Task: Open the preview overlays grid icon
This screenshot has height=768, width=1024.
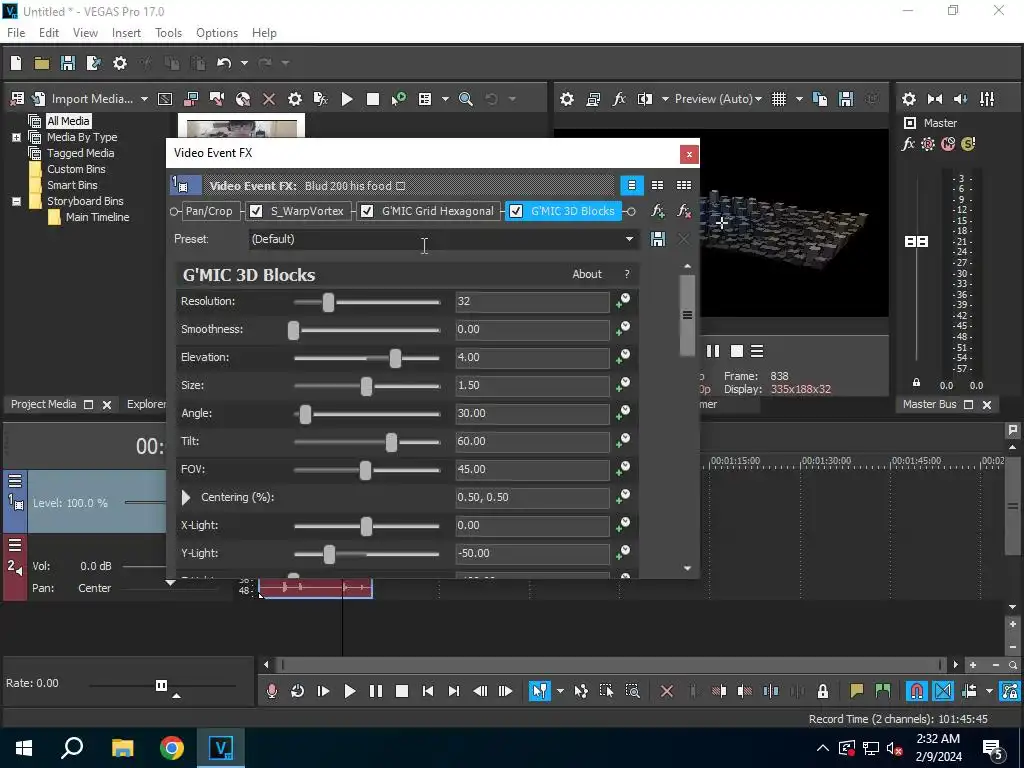Action: click(x=778, y=99)
